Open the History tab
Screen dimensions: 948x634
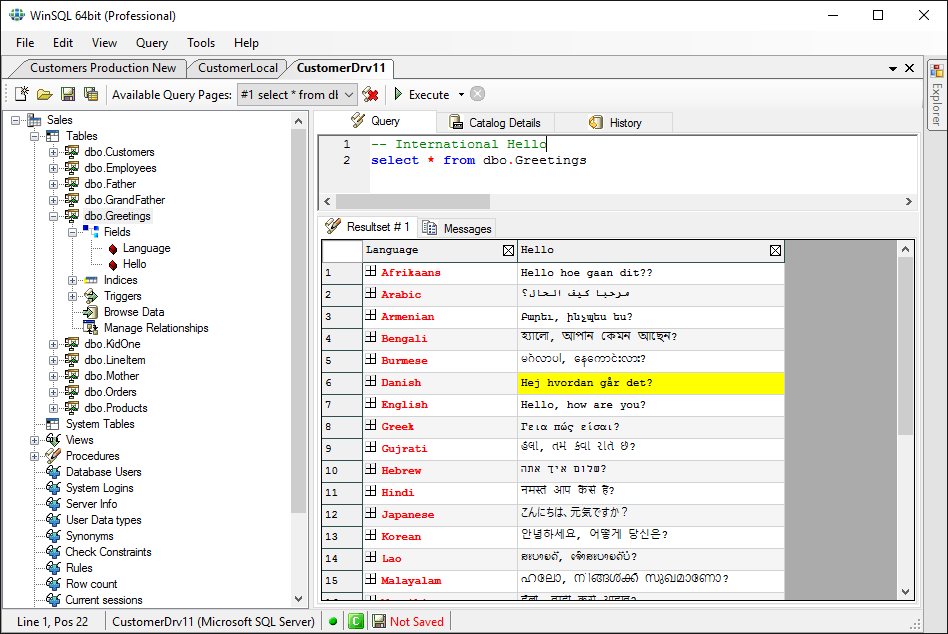613,123
